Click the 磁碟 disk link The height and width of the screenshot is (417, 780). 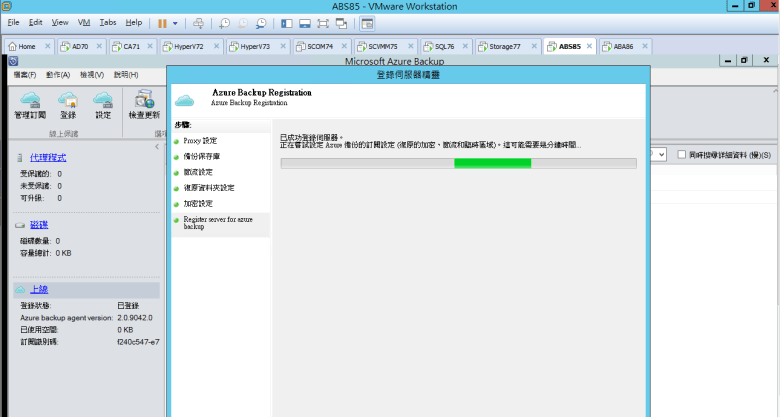click(39, 225)
